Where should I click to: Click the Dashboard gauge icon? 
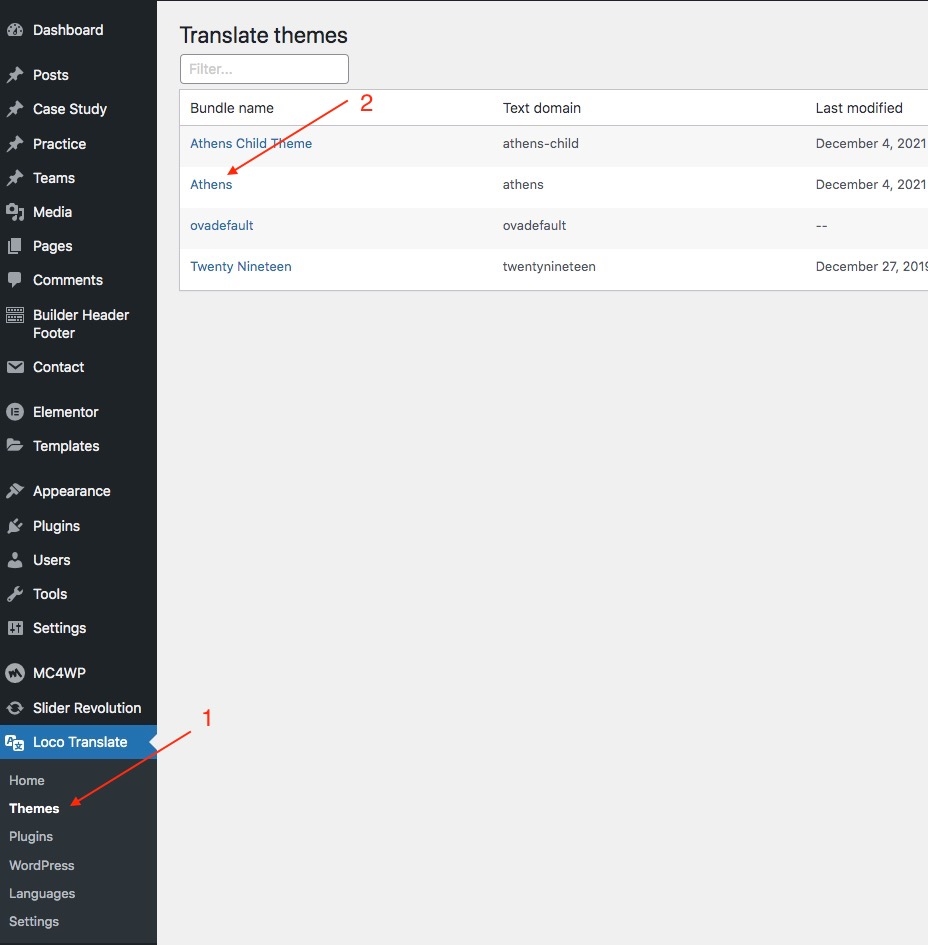click(15, 31)
